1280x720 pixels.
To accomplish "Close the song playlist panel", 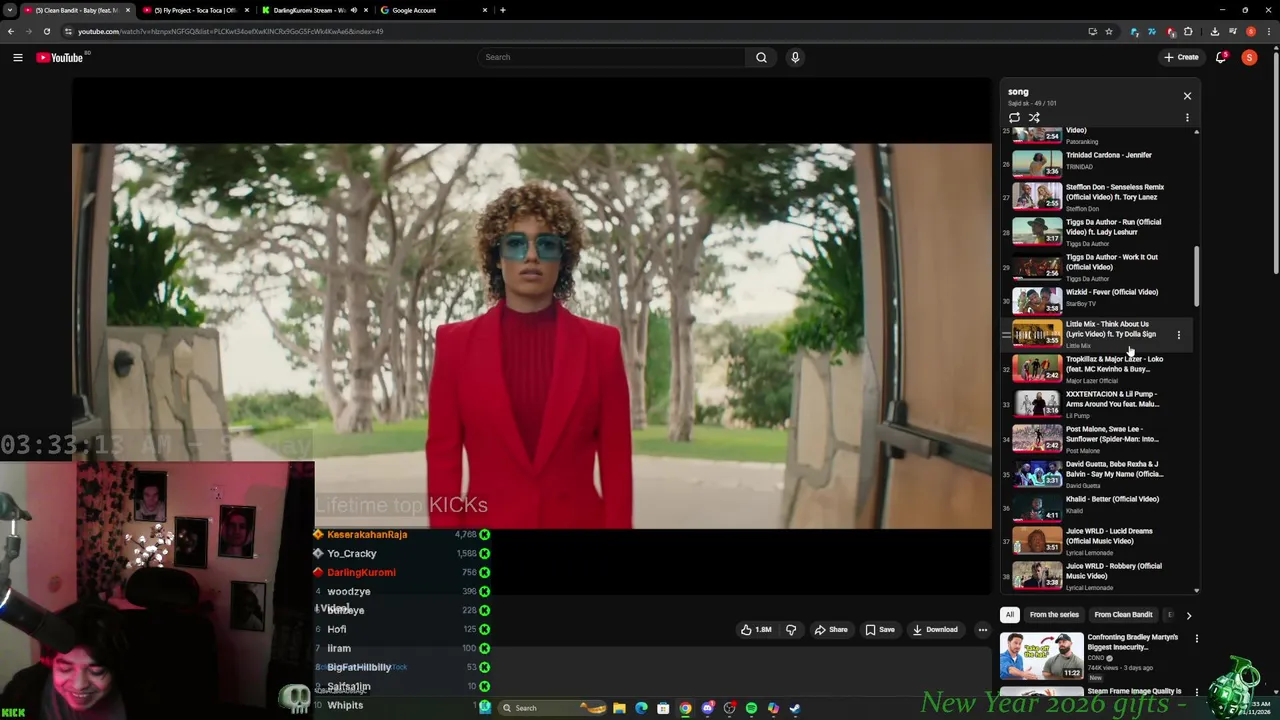I will (1187, 96).
